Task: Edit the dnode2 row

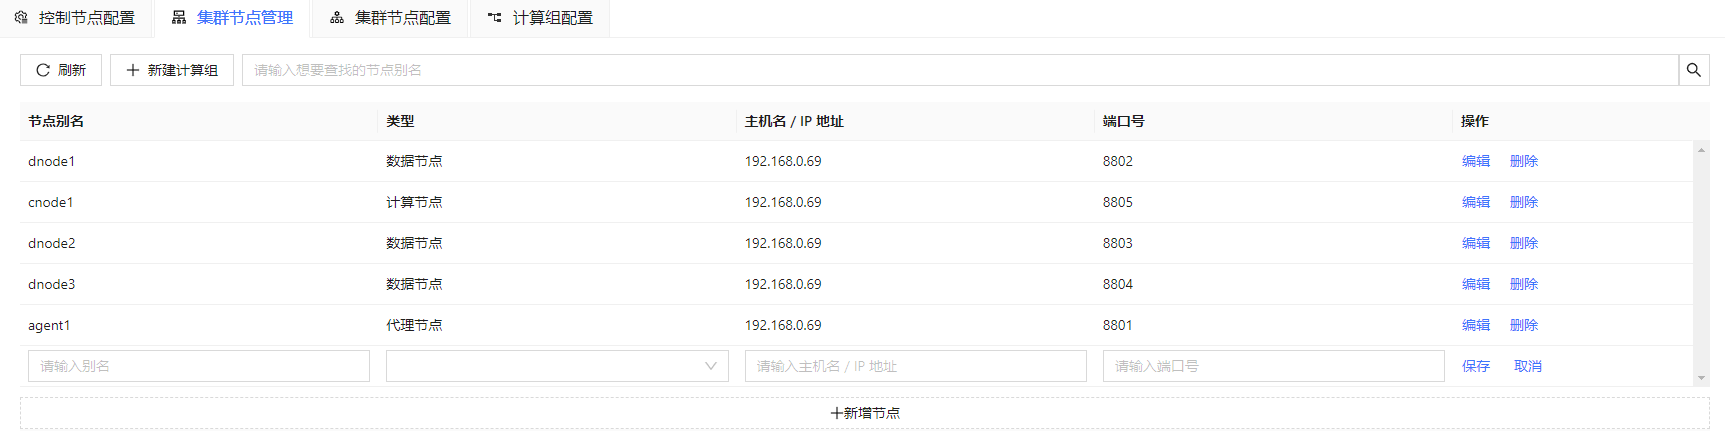Action: (1475, 243)
